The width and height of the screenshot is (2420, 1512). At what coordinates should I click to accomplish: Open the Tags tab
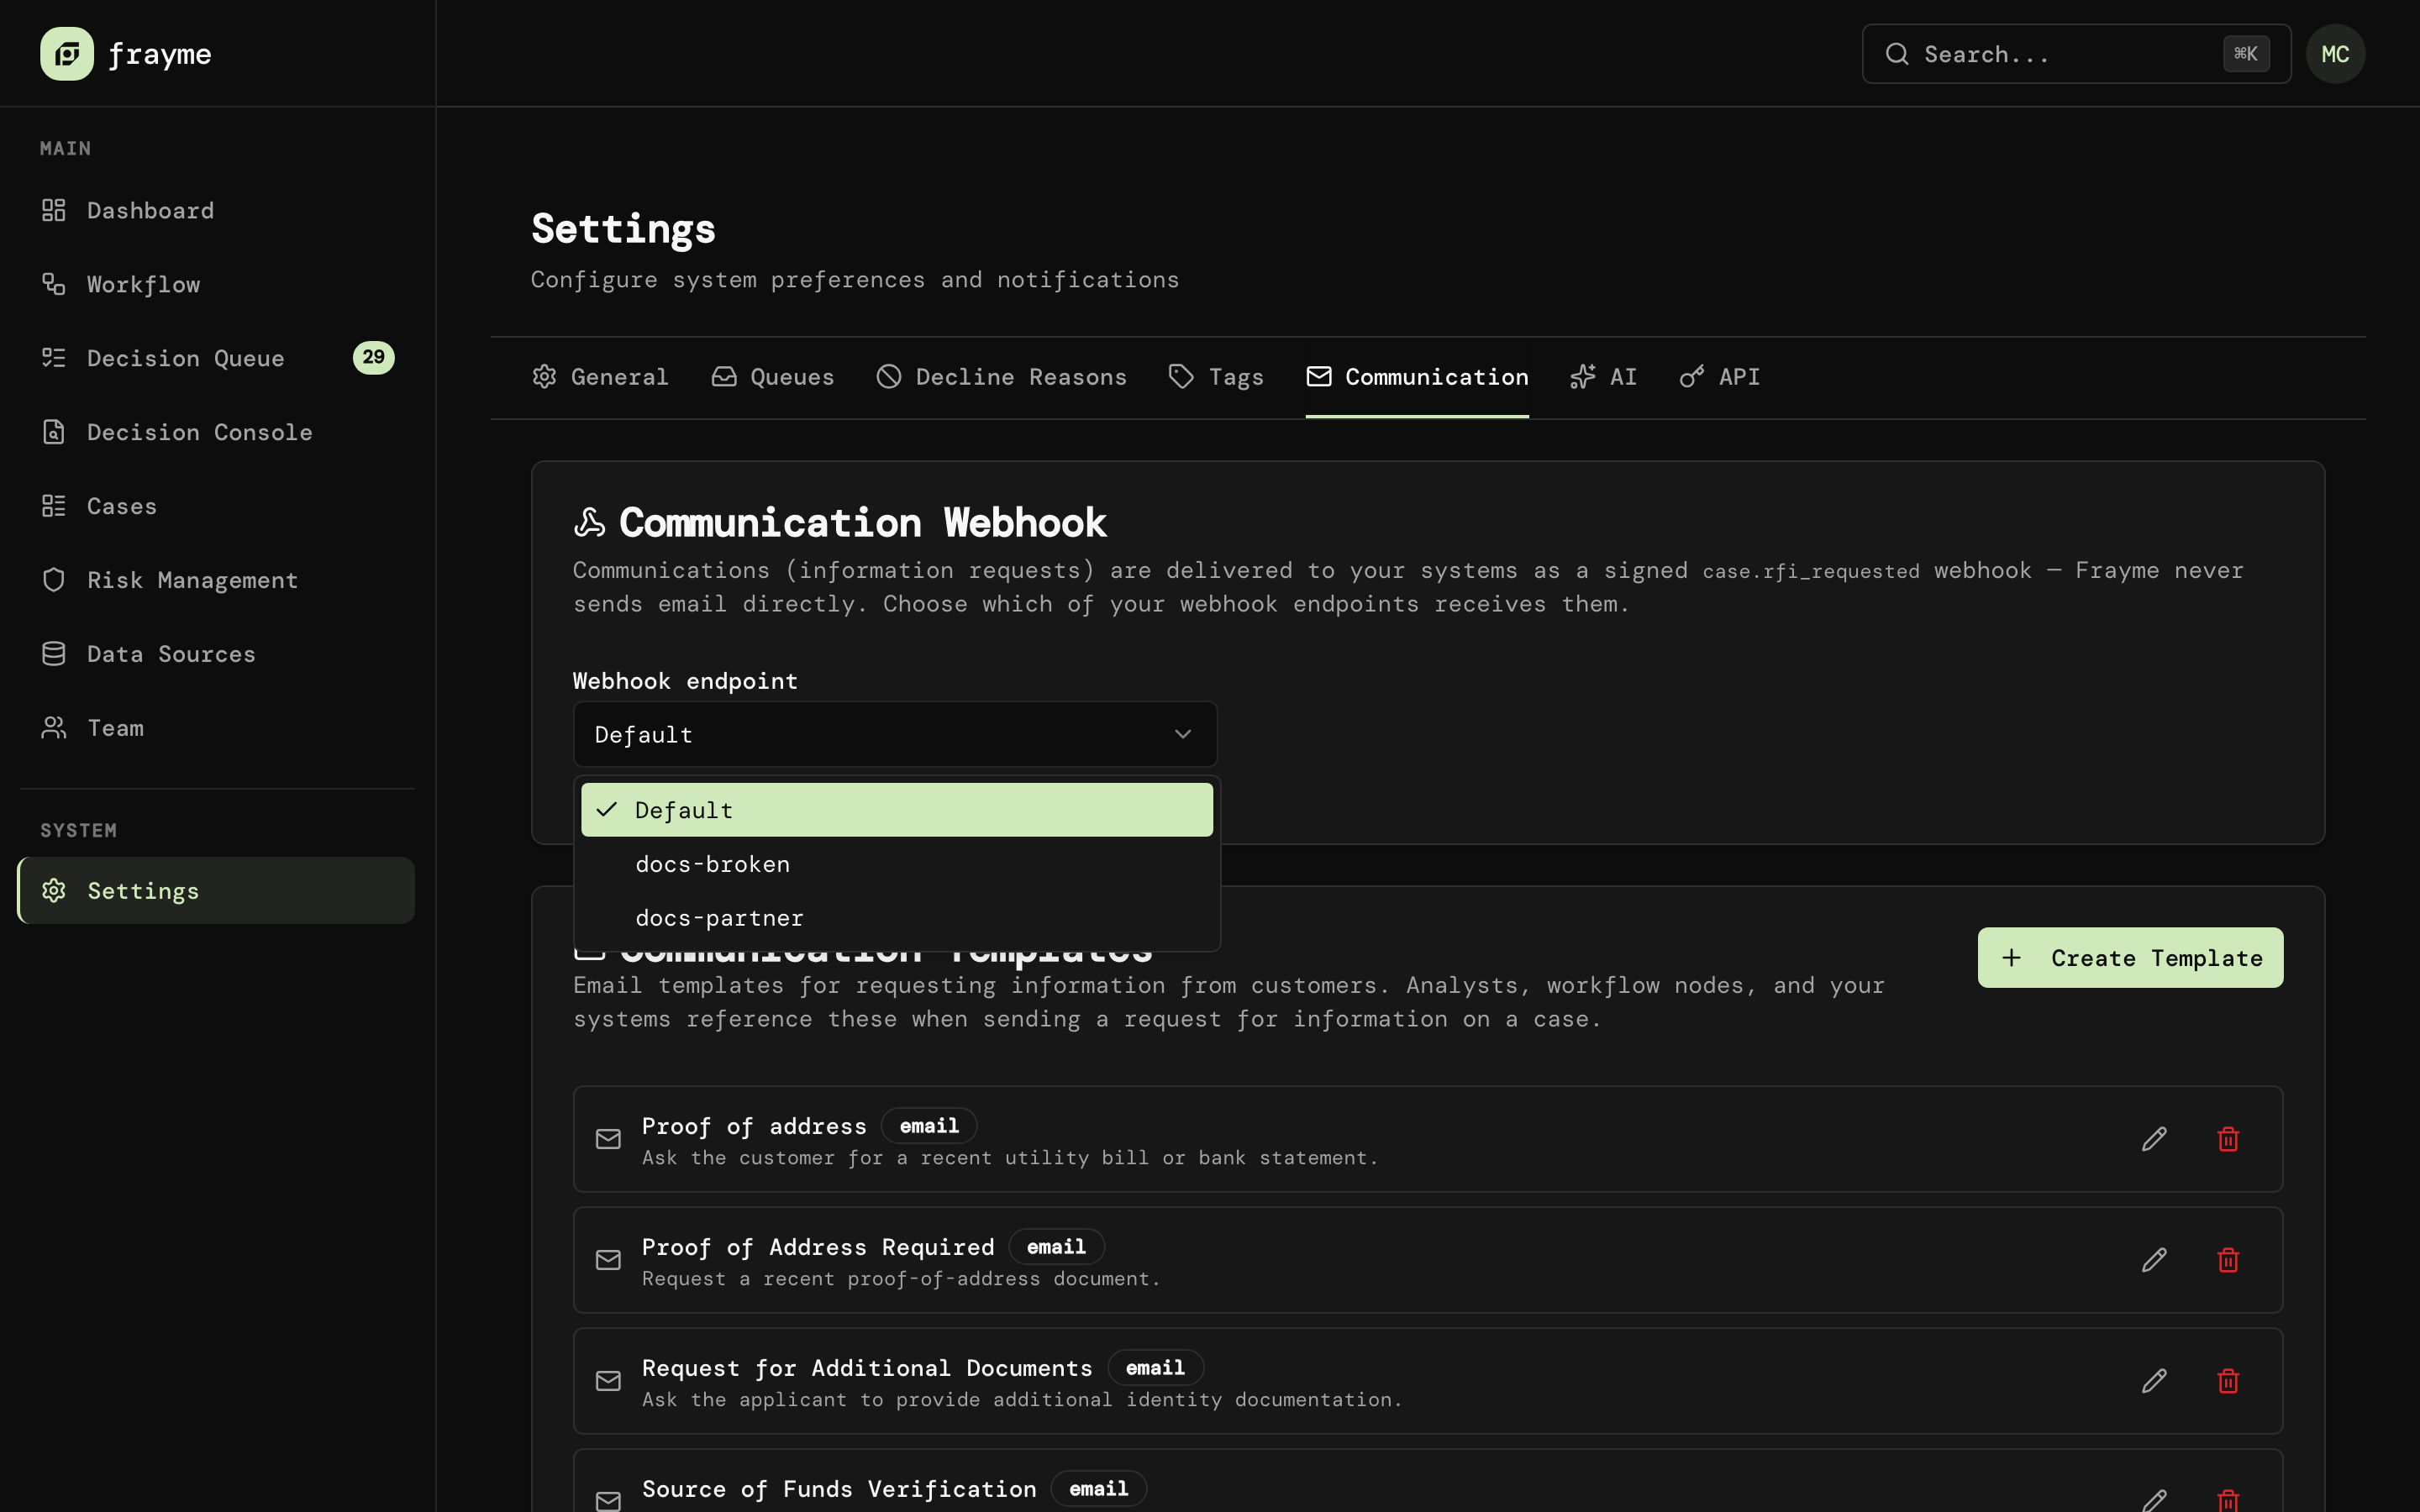pos(1216,377)
